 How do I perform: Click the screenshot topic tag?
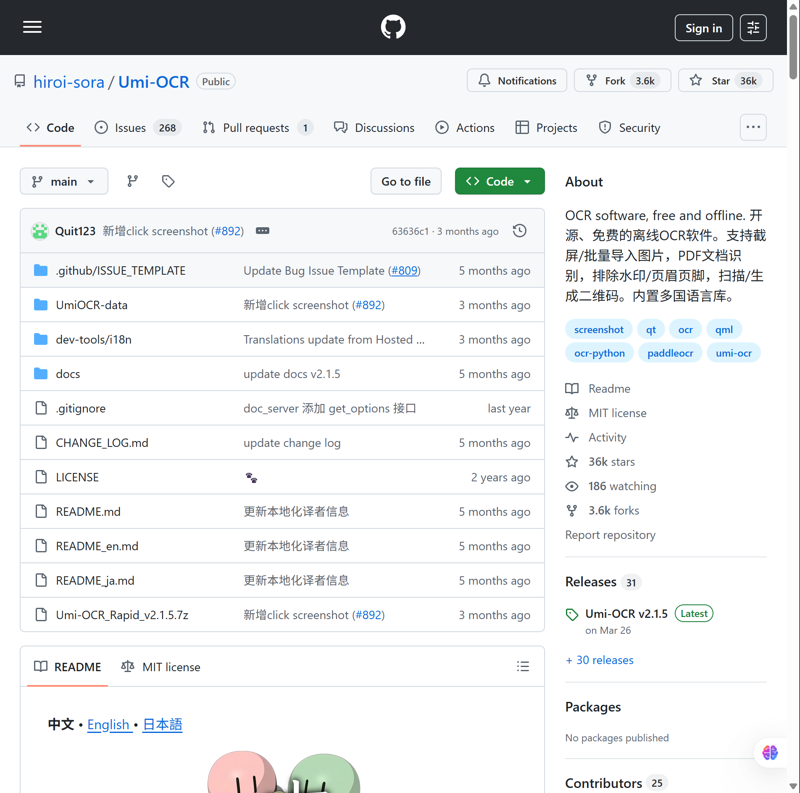coord(598,330)
